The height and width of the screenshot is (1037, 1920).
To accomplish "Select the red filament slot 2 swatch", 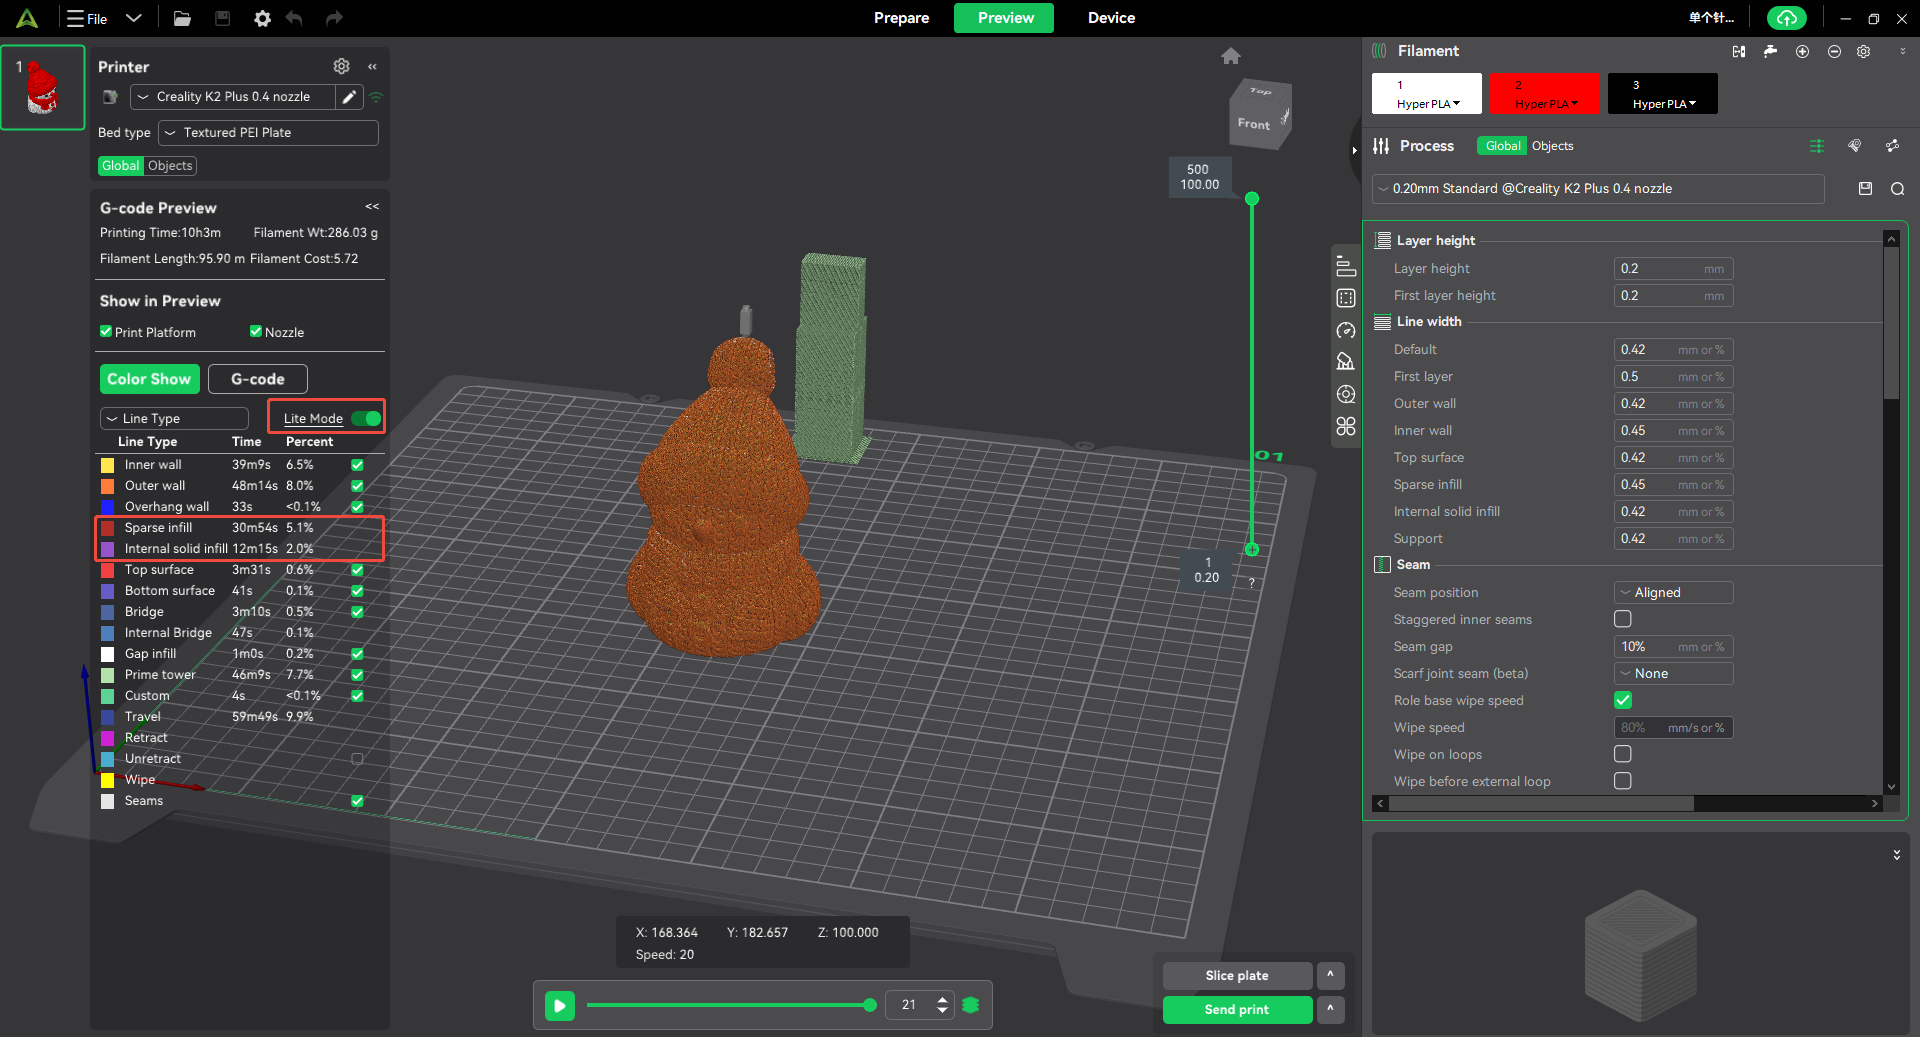I will point(1544,93).
